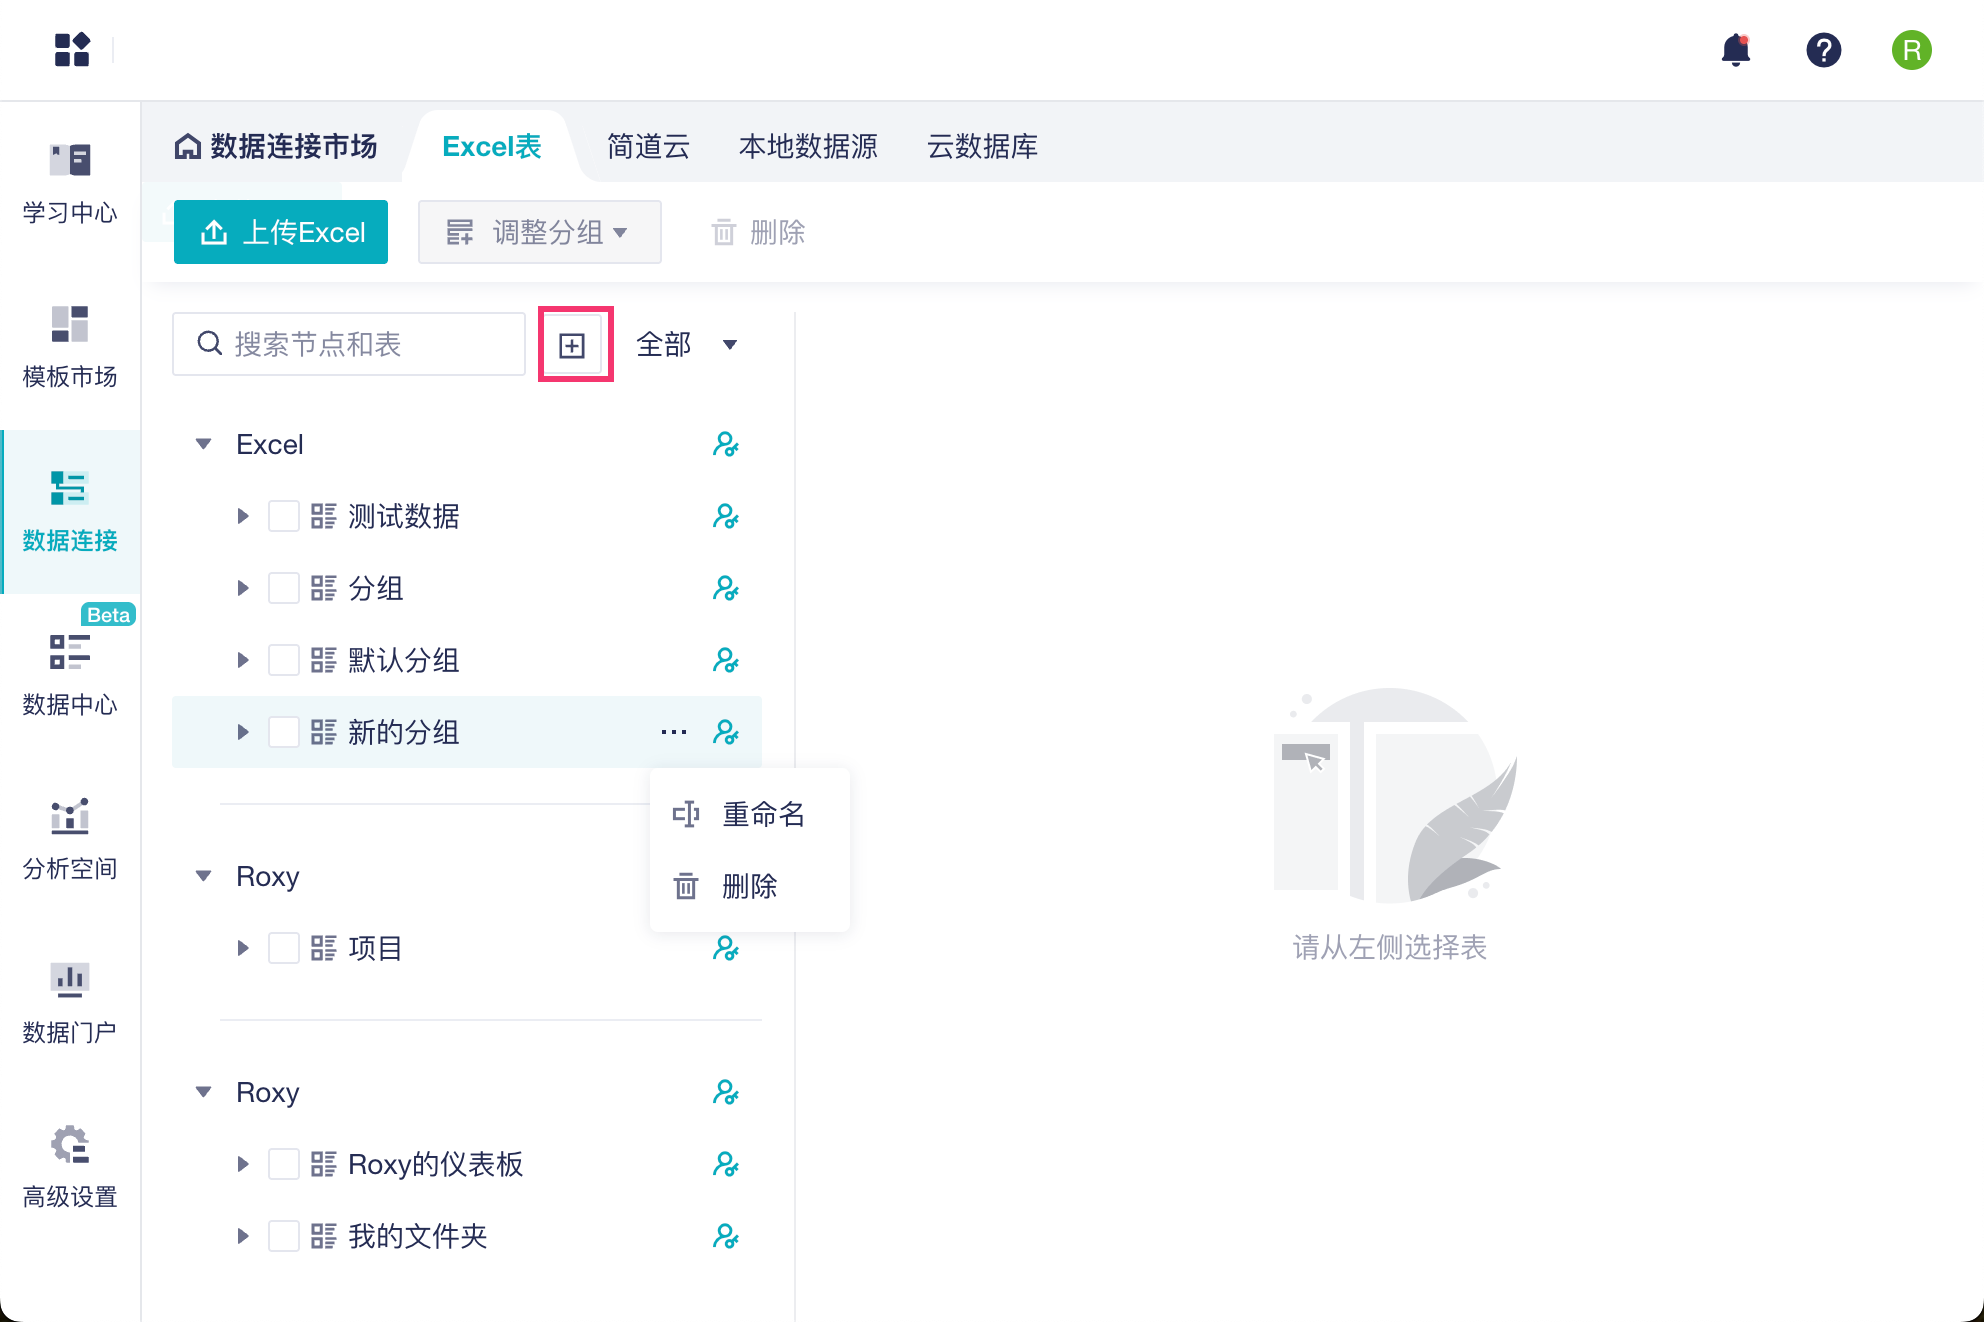This screenshot has width=1984, height=1322.
Task: Tick the 默认分组 checkbox
Action: point(284,660)
